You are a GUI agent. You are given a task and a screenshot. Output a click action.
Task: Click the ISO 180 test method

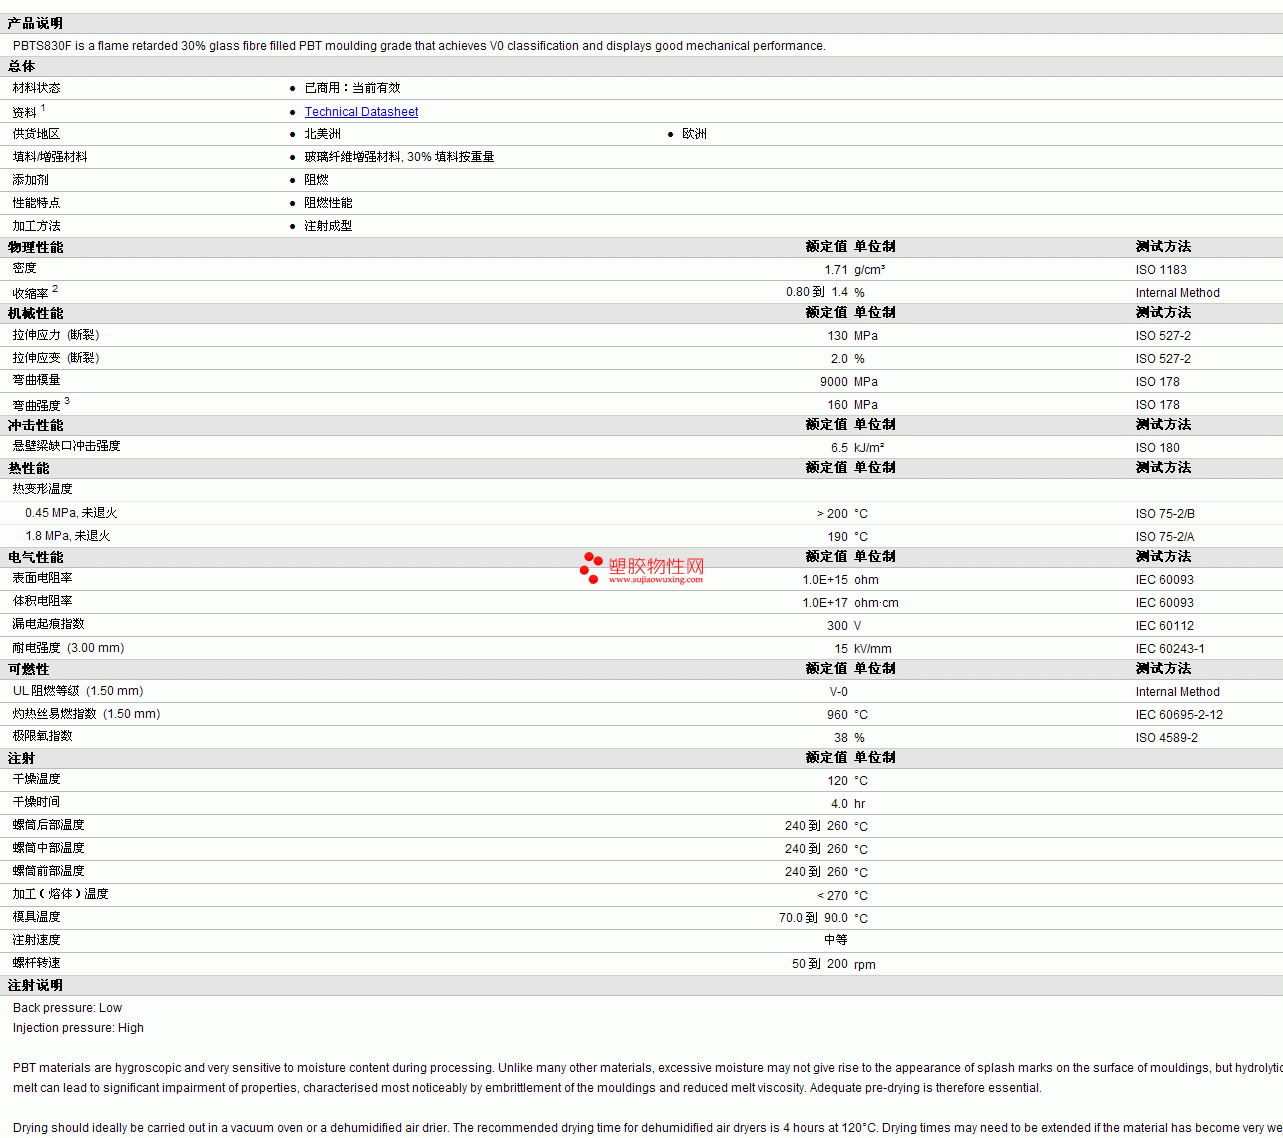click(1157, 448)
